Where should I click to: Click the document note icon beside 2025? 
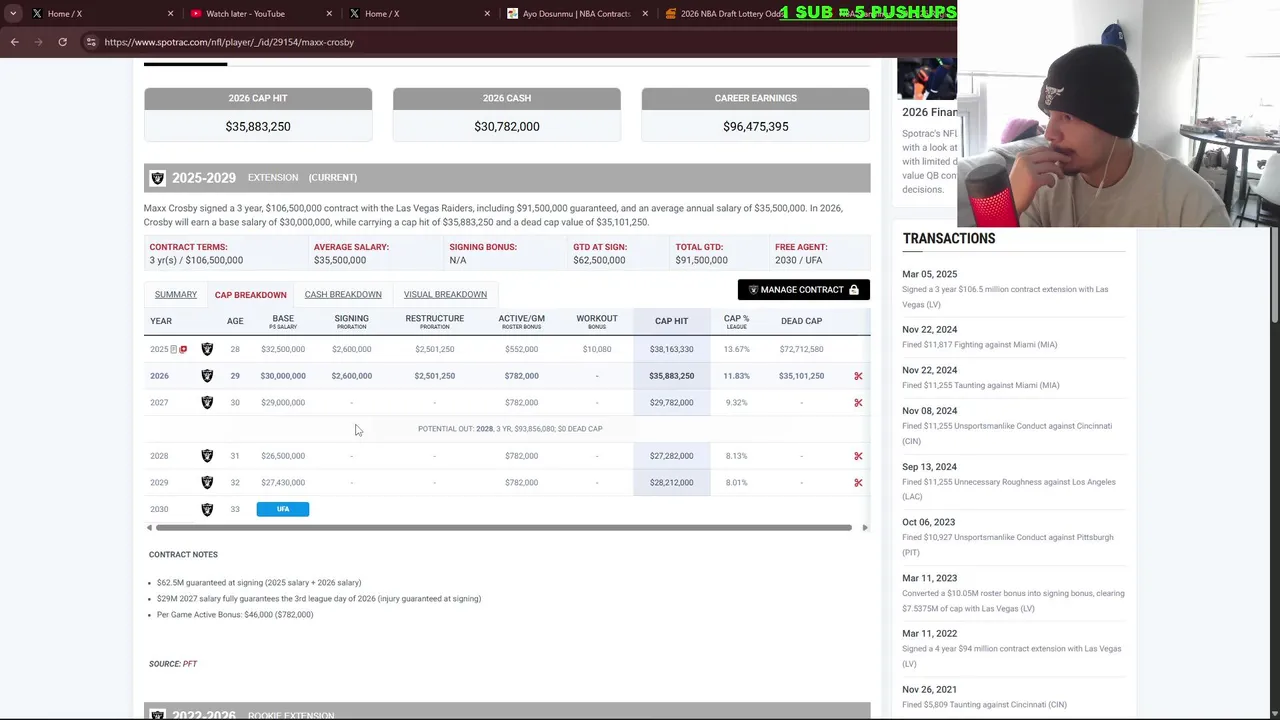click(x=174, y=349)
